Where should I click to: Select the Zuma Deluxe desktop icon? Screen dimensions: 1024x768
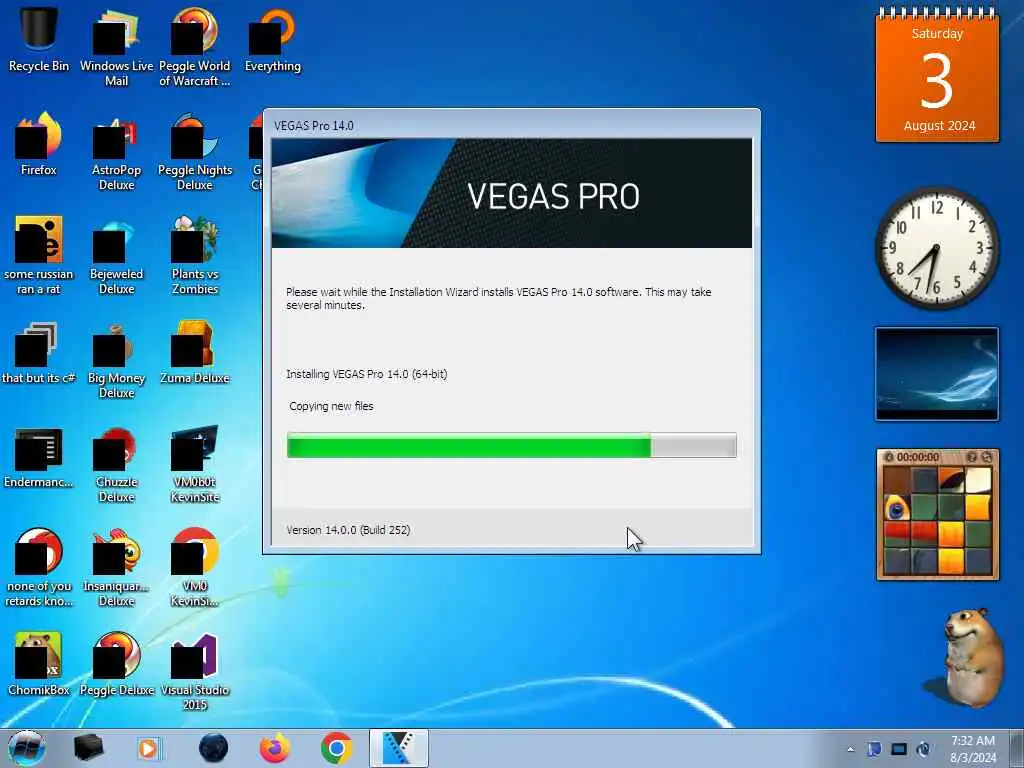195,353
